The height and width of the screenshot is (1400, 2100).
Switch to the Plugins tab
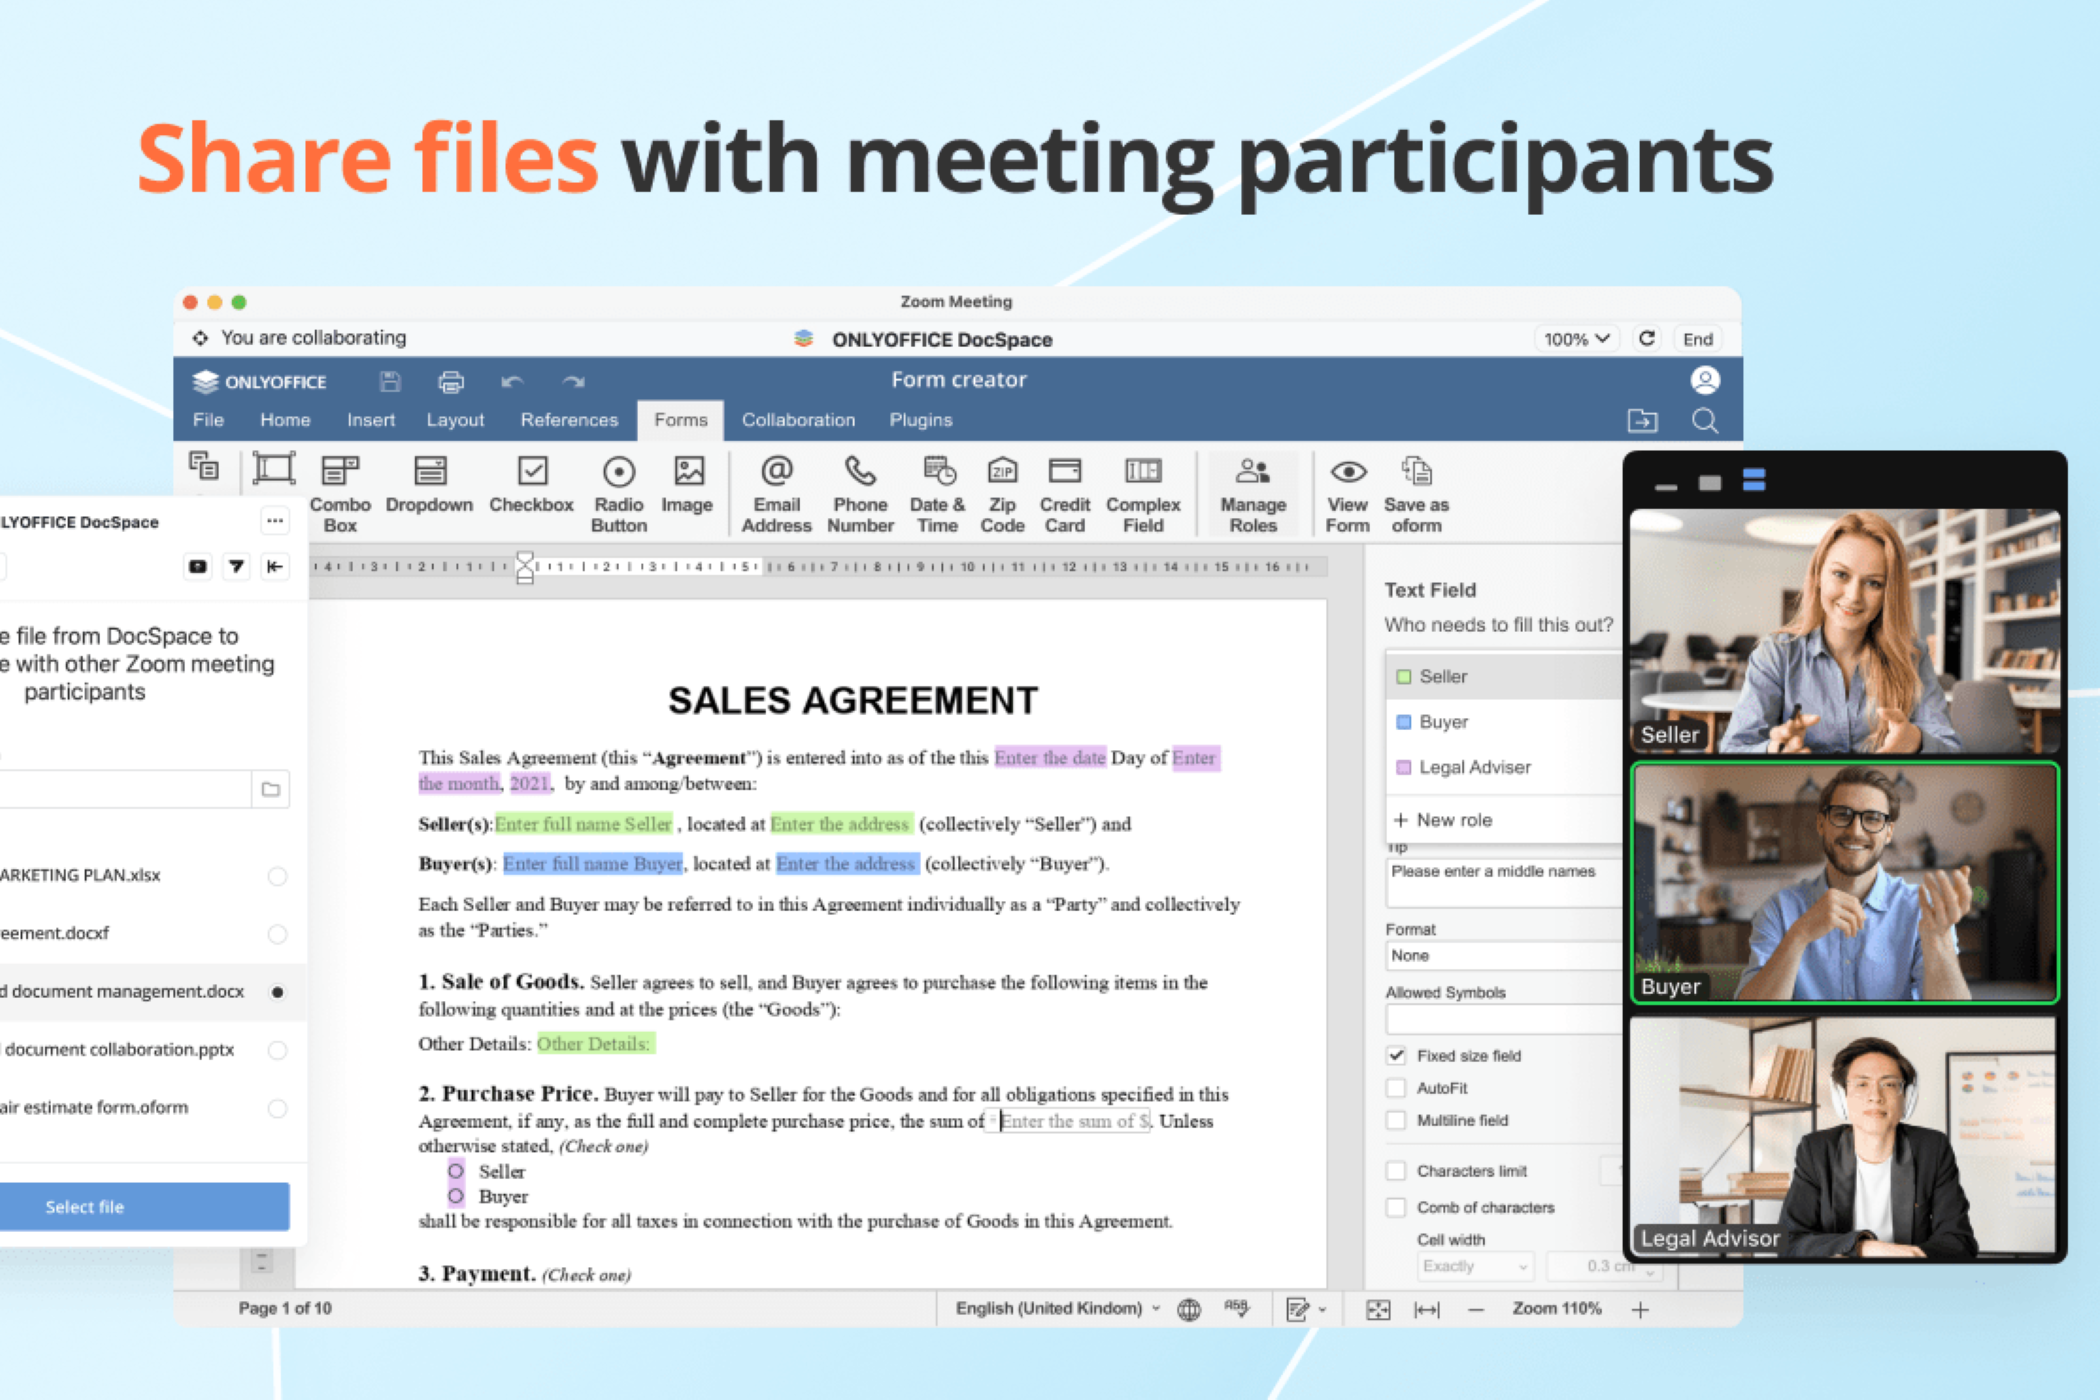click(921, 420)
